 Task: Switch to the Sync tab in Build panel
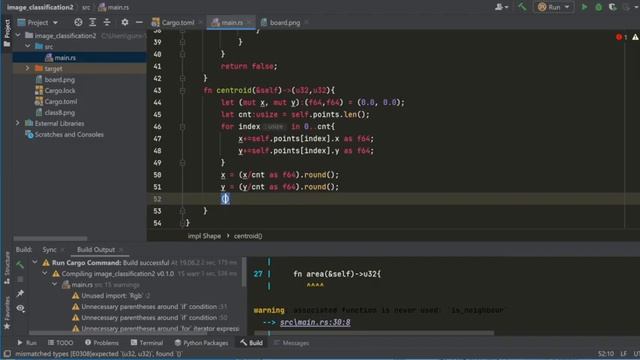click(x=49, y=249)
